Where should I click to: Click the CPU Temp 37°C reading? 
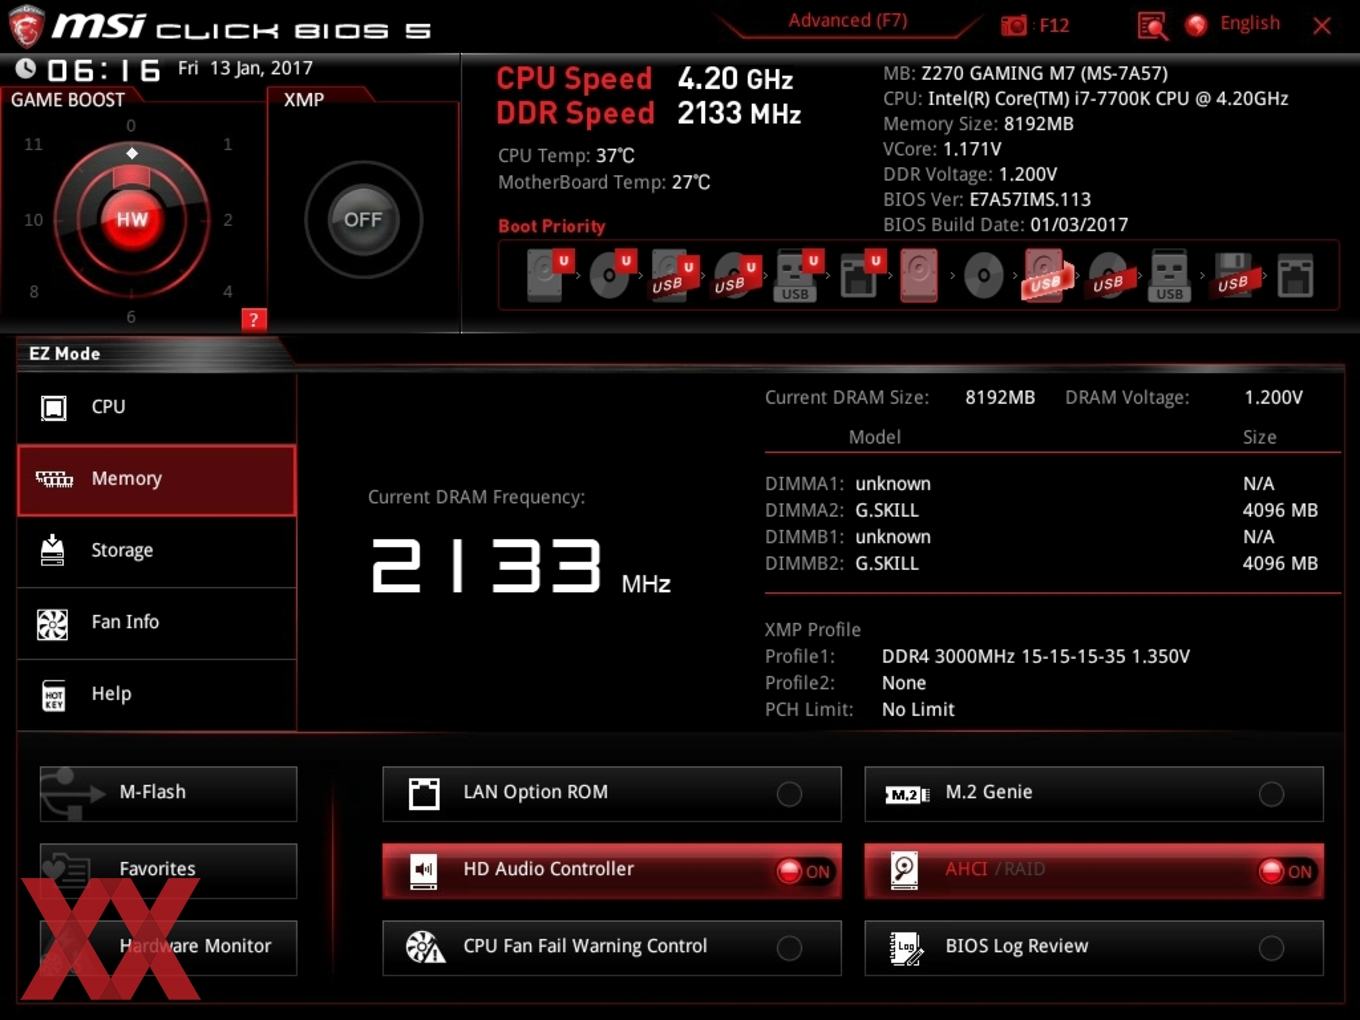[x=566, y=156]
